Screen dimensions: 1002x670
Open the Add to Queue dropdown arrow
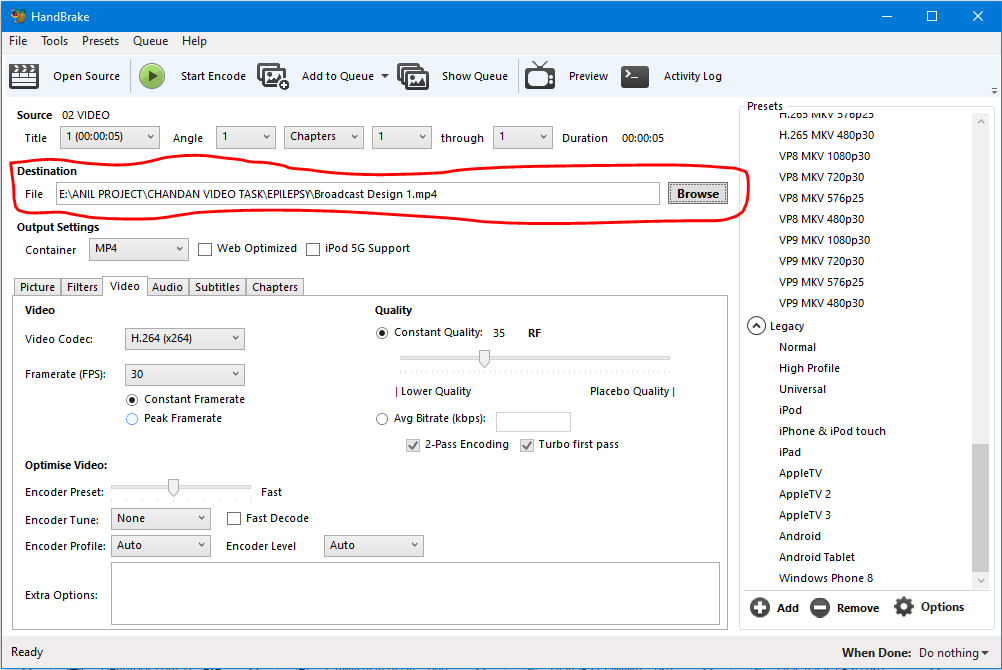[x=385, y=76]
